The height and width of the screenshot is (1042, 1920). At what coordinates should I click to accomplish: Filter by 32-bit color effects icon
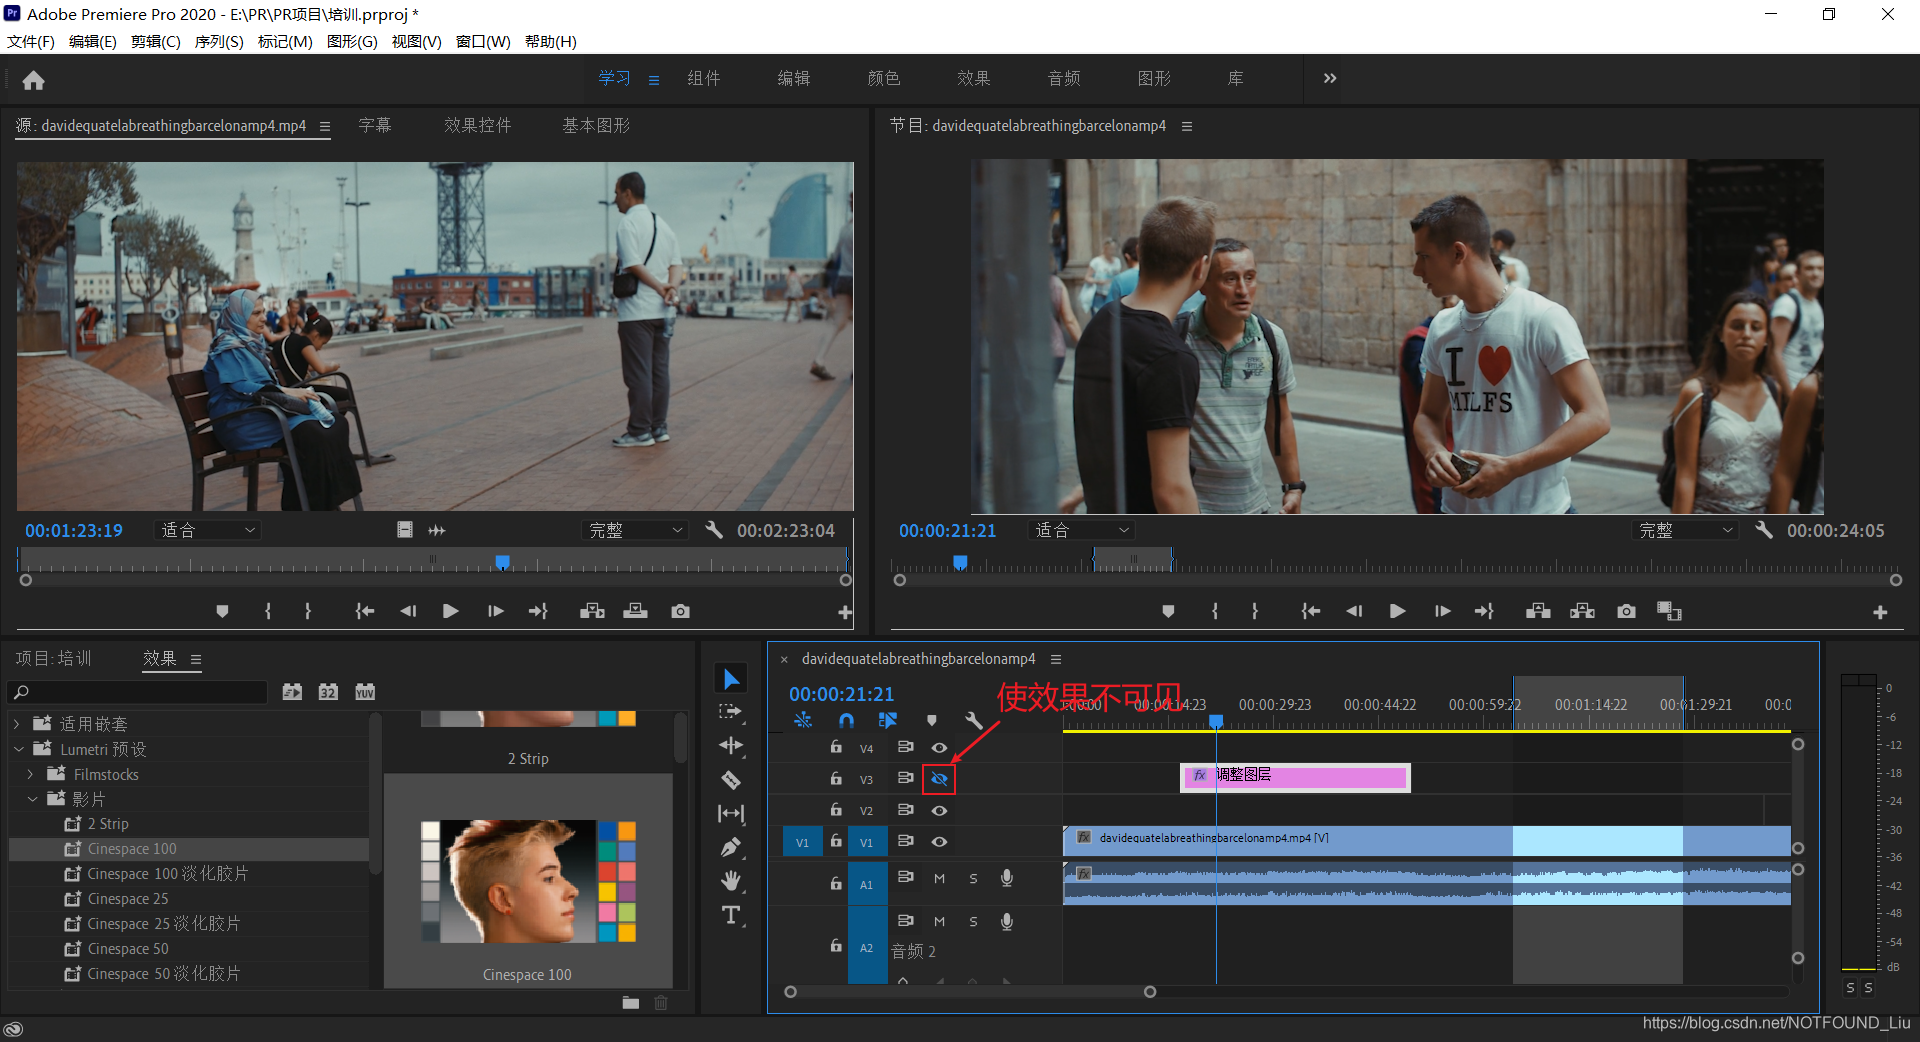click(328, 692)
